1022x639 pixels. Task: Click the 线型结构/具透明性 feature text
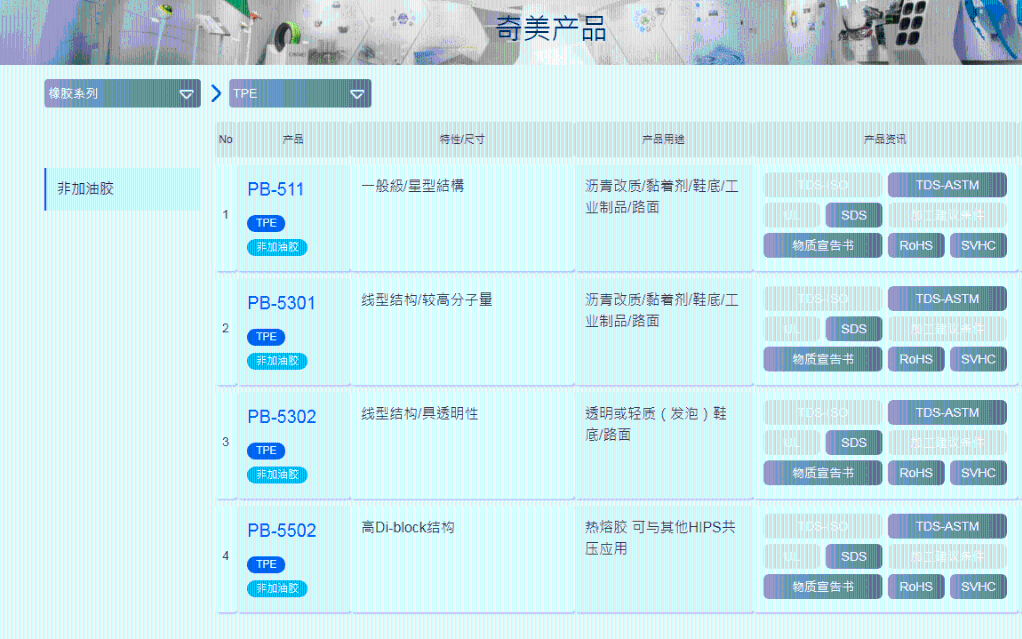pyautogui.click(x=420, y=414)
